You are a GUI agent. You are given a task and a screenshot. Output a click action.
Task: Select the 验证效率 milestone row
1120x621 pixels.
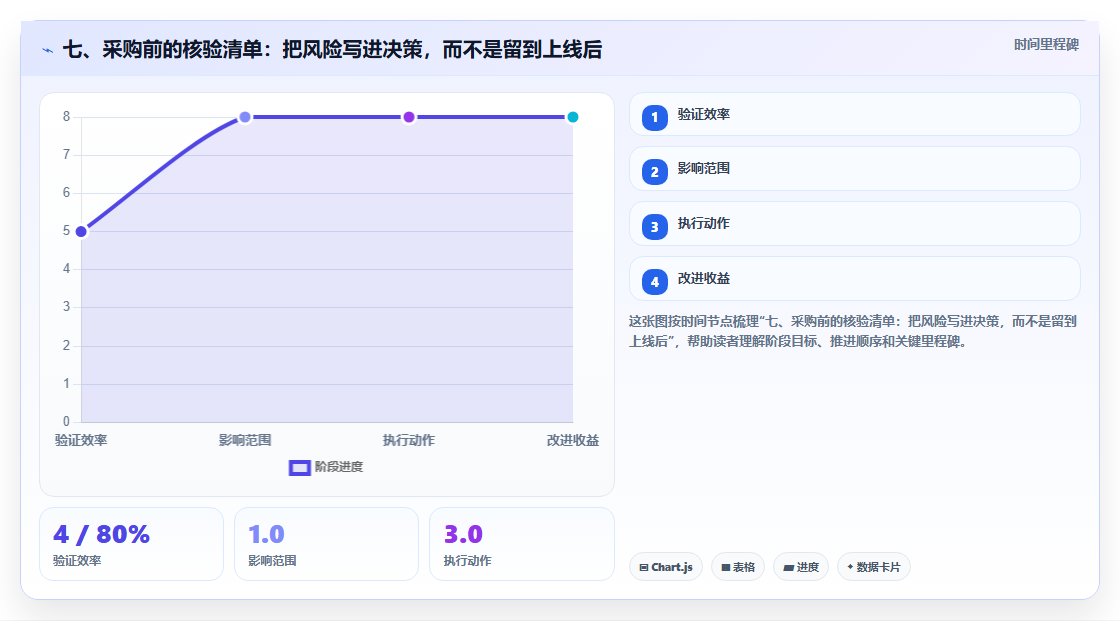854,114
